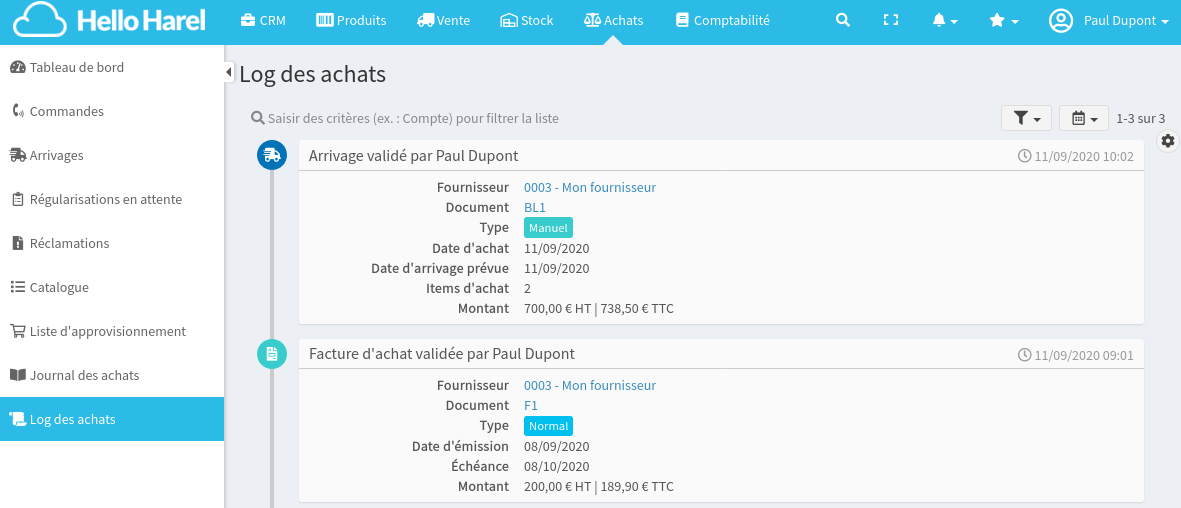
Task: Go to Stock module
Action: point(526,20)
